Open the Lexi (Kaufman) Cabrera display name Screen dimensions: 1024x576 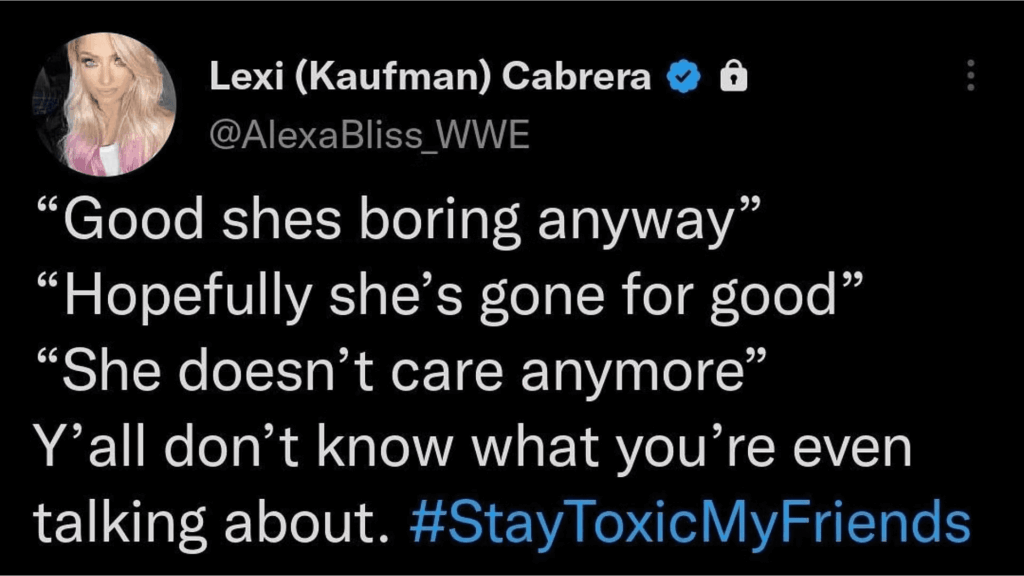430,77
